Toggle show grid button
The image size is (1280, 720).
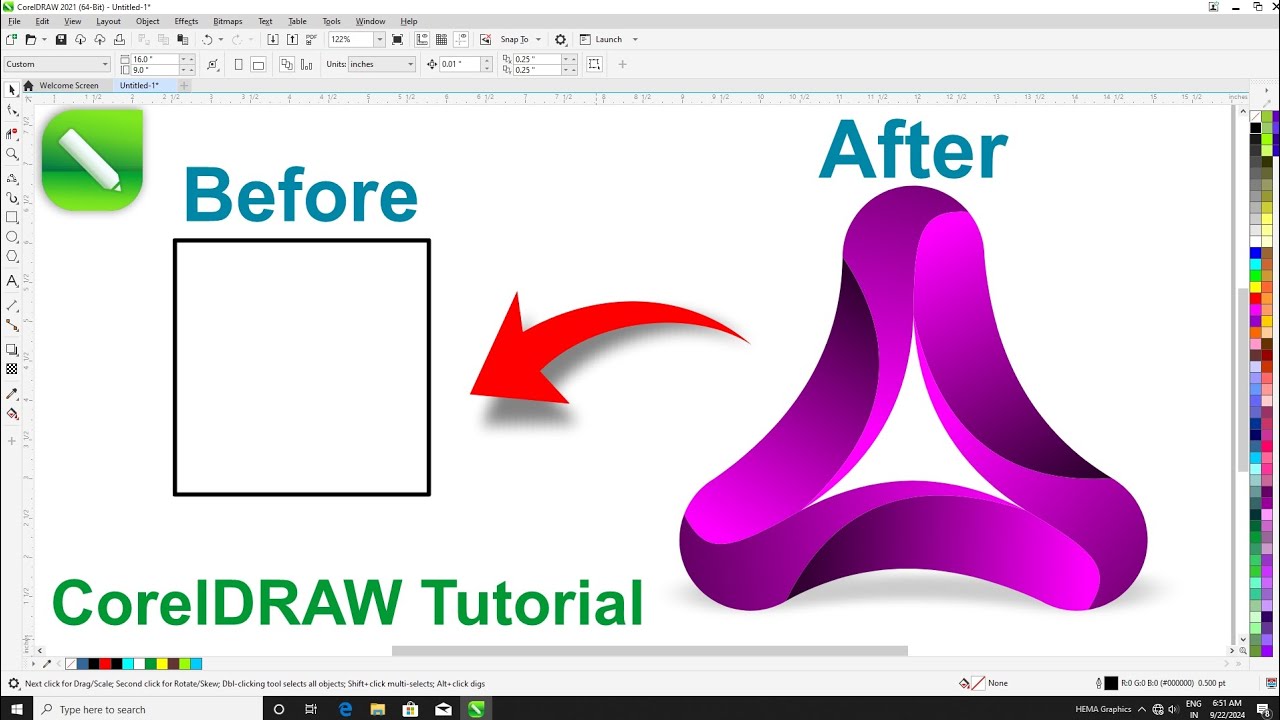click(441, 39)
